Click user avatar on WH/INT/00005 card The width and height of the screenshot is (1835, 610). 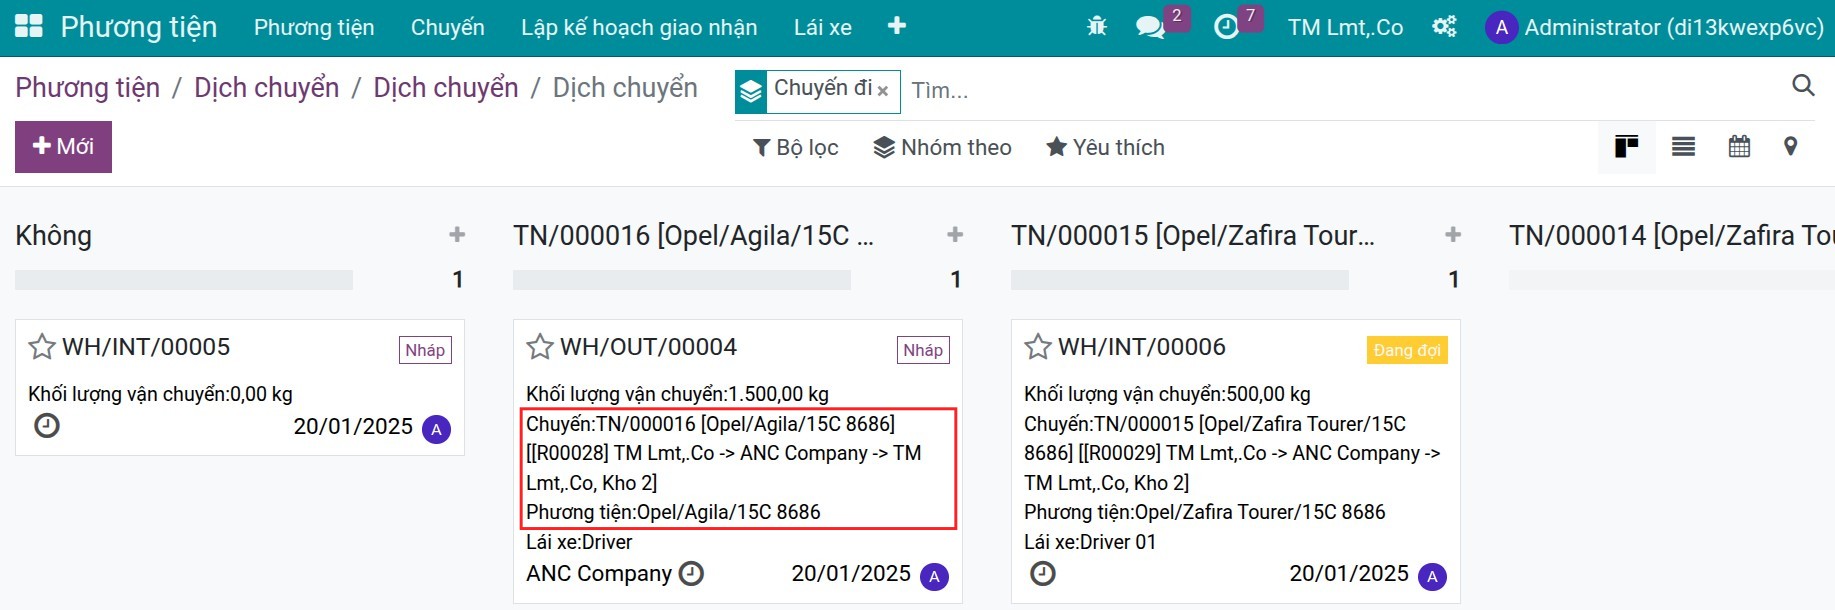pos(436,429)
